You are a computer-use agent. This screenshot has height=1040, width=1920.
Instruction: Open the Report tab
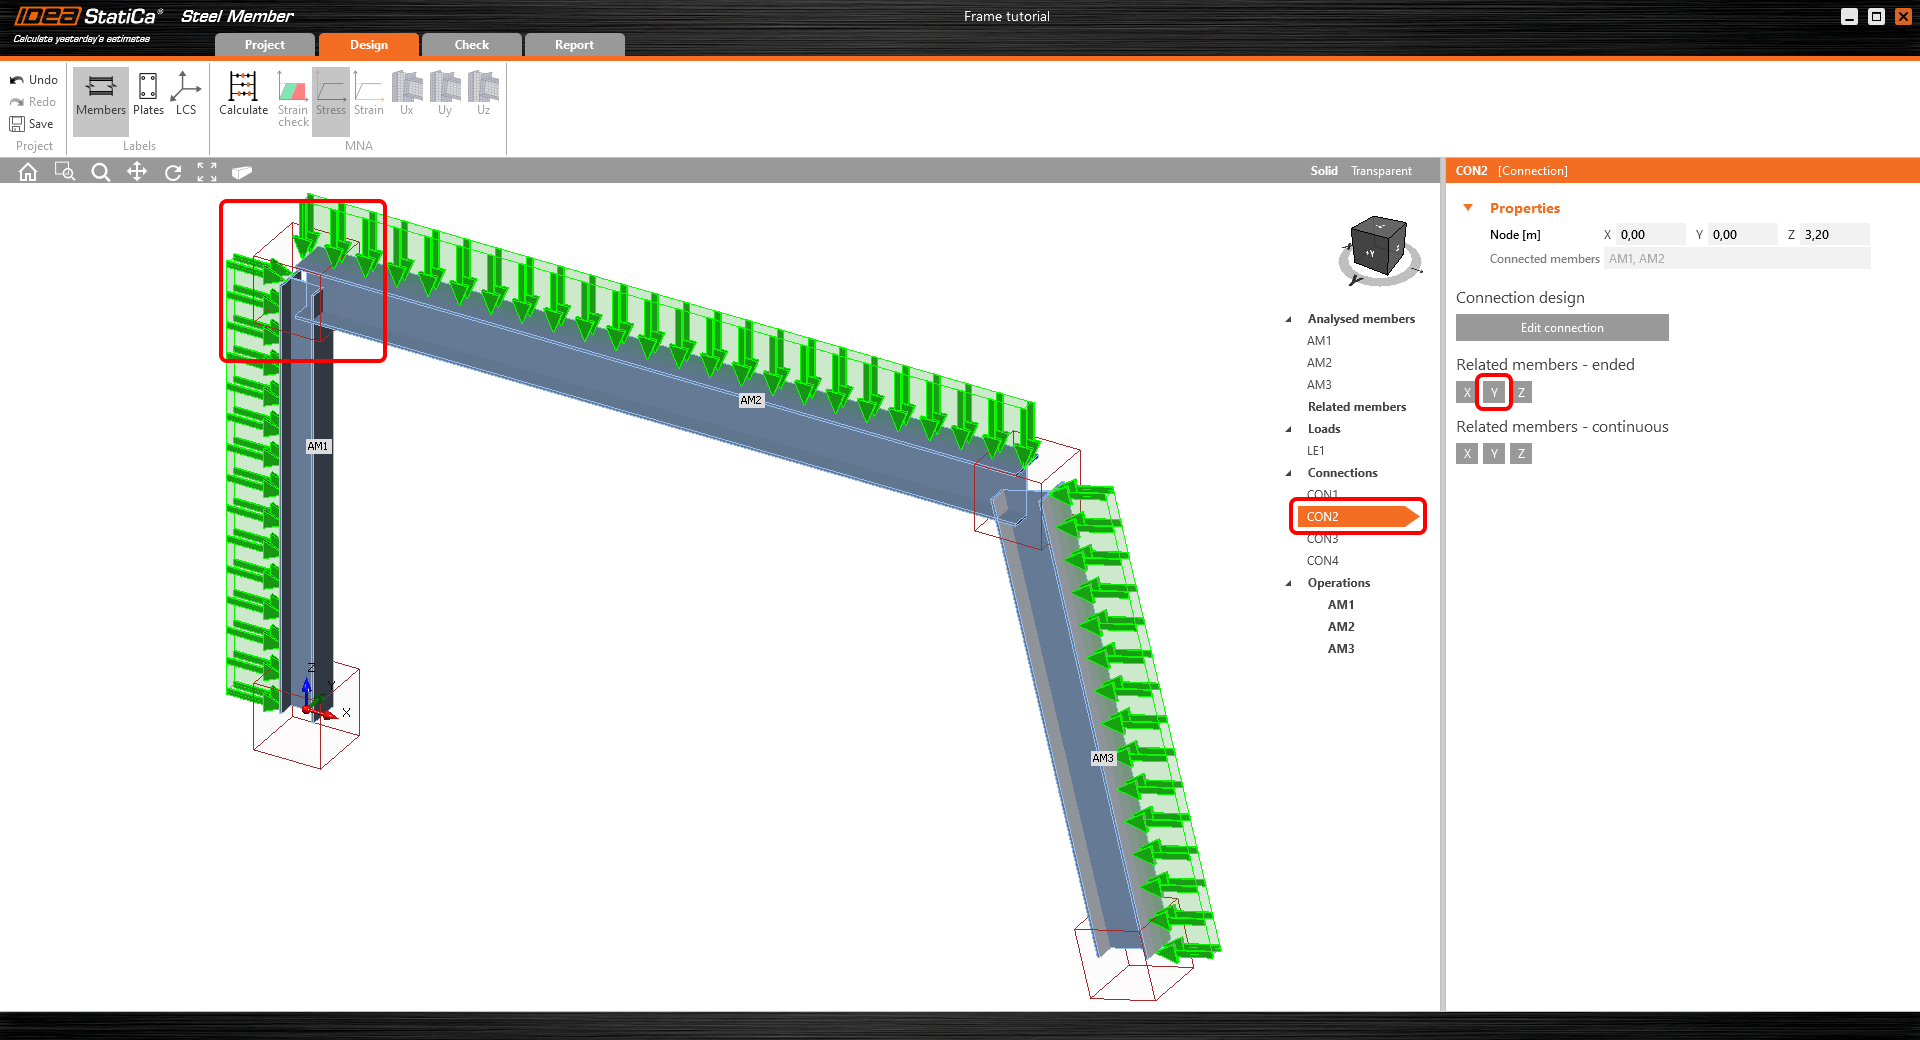click(574, 45)
